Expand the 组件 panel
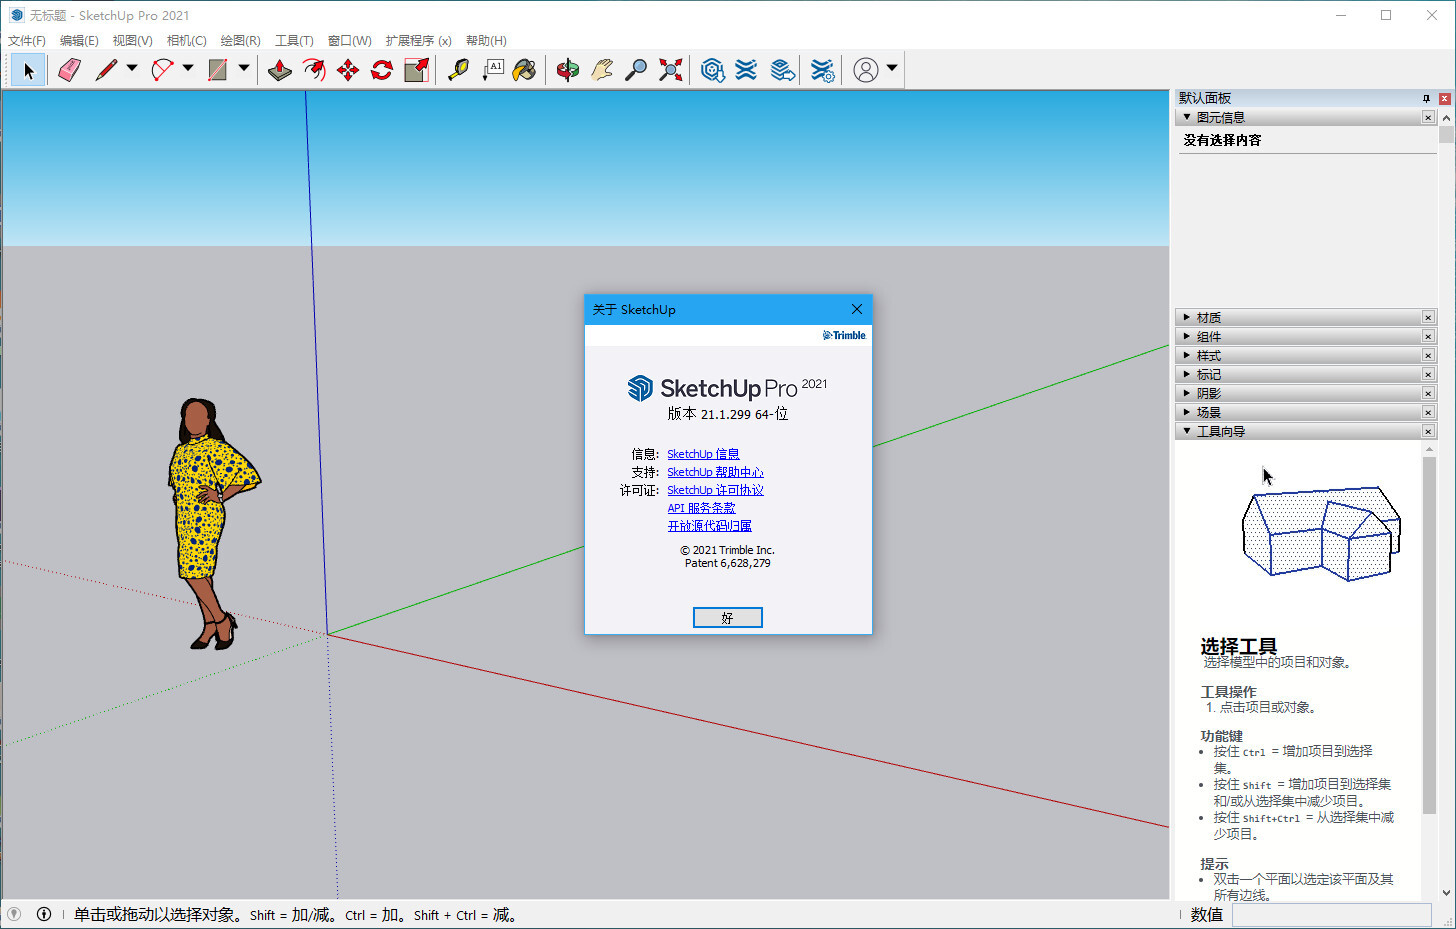The width and height of the screenshot is (1456, 929). pos(1187,336)
